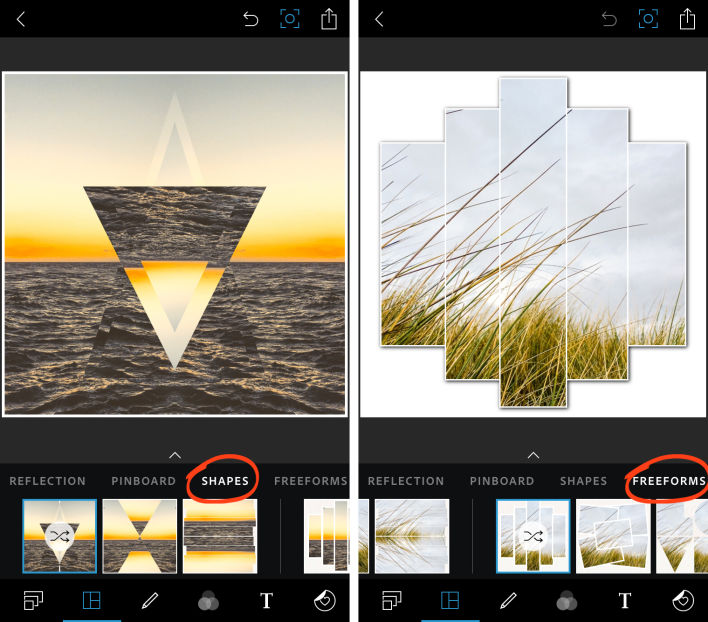Tap the back arrow on the left screen
708x622 pixels.
pyautogui.click(x=21, y=19)
